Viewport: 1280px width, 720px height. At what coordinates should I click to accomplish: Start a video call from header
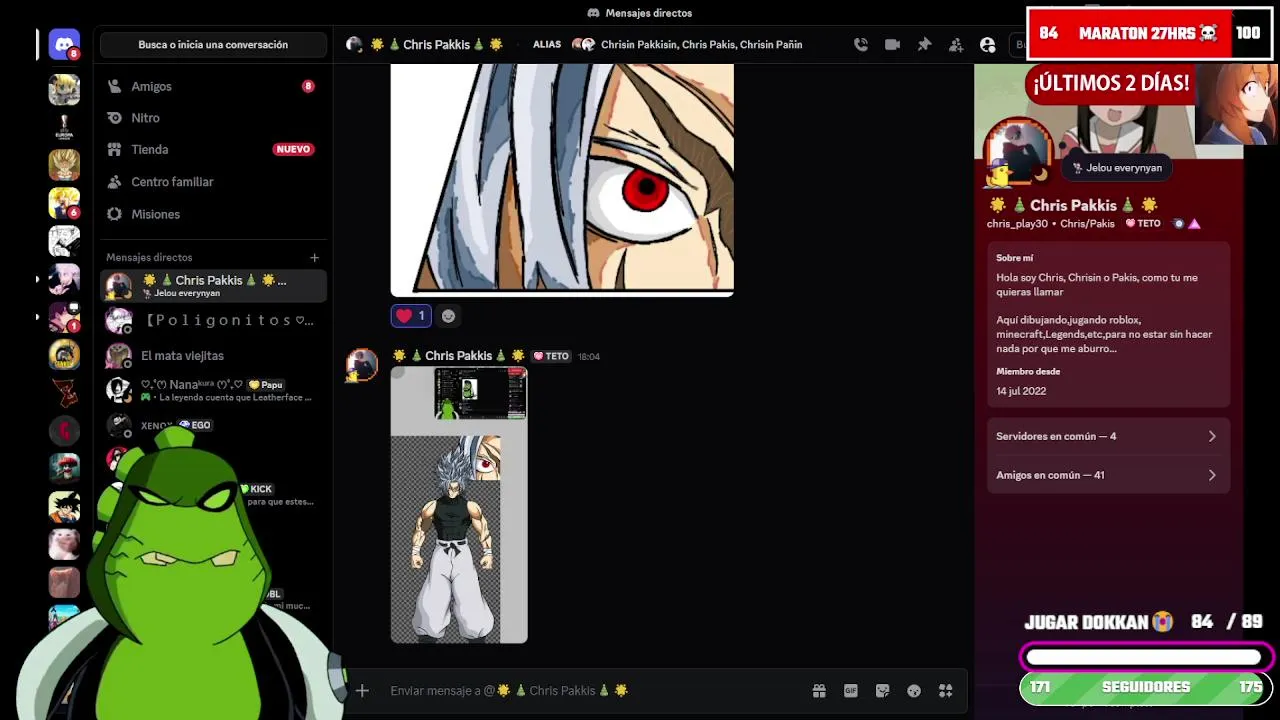click(893, 45)
